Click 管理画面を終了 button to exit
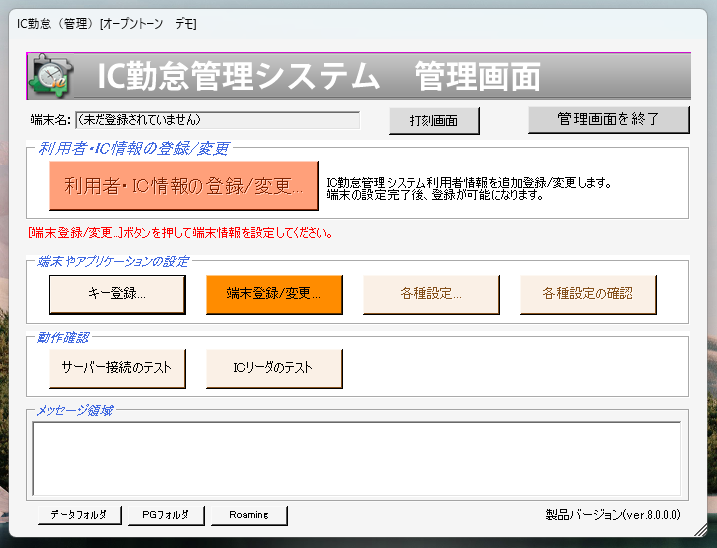The image size is (717, 548). click(x=608, y=120)
